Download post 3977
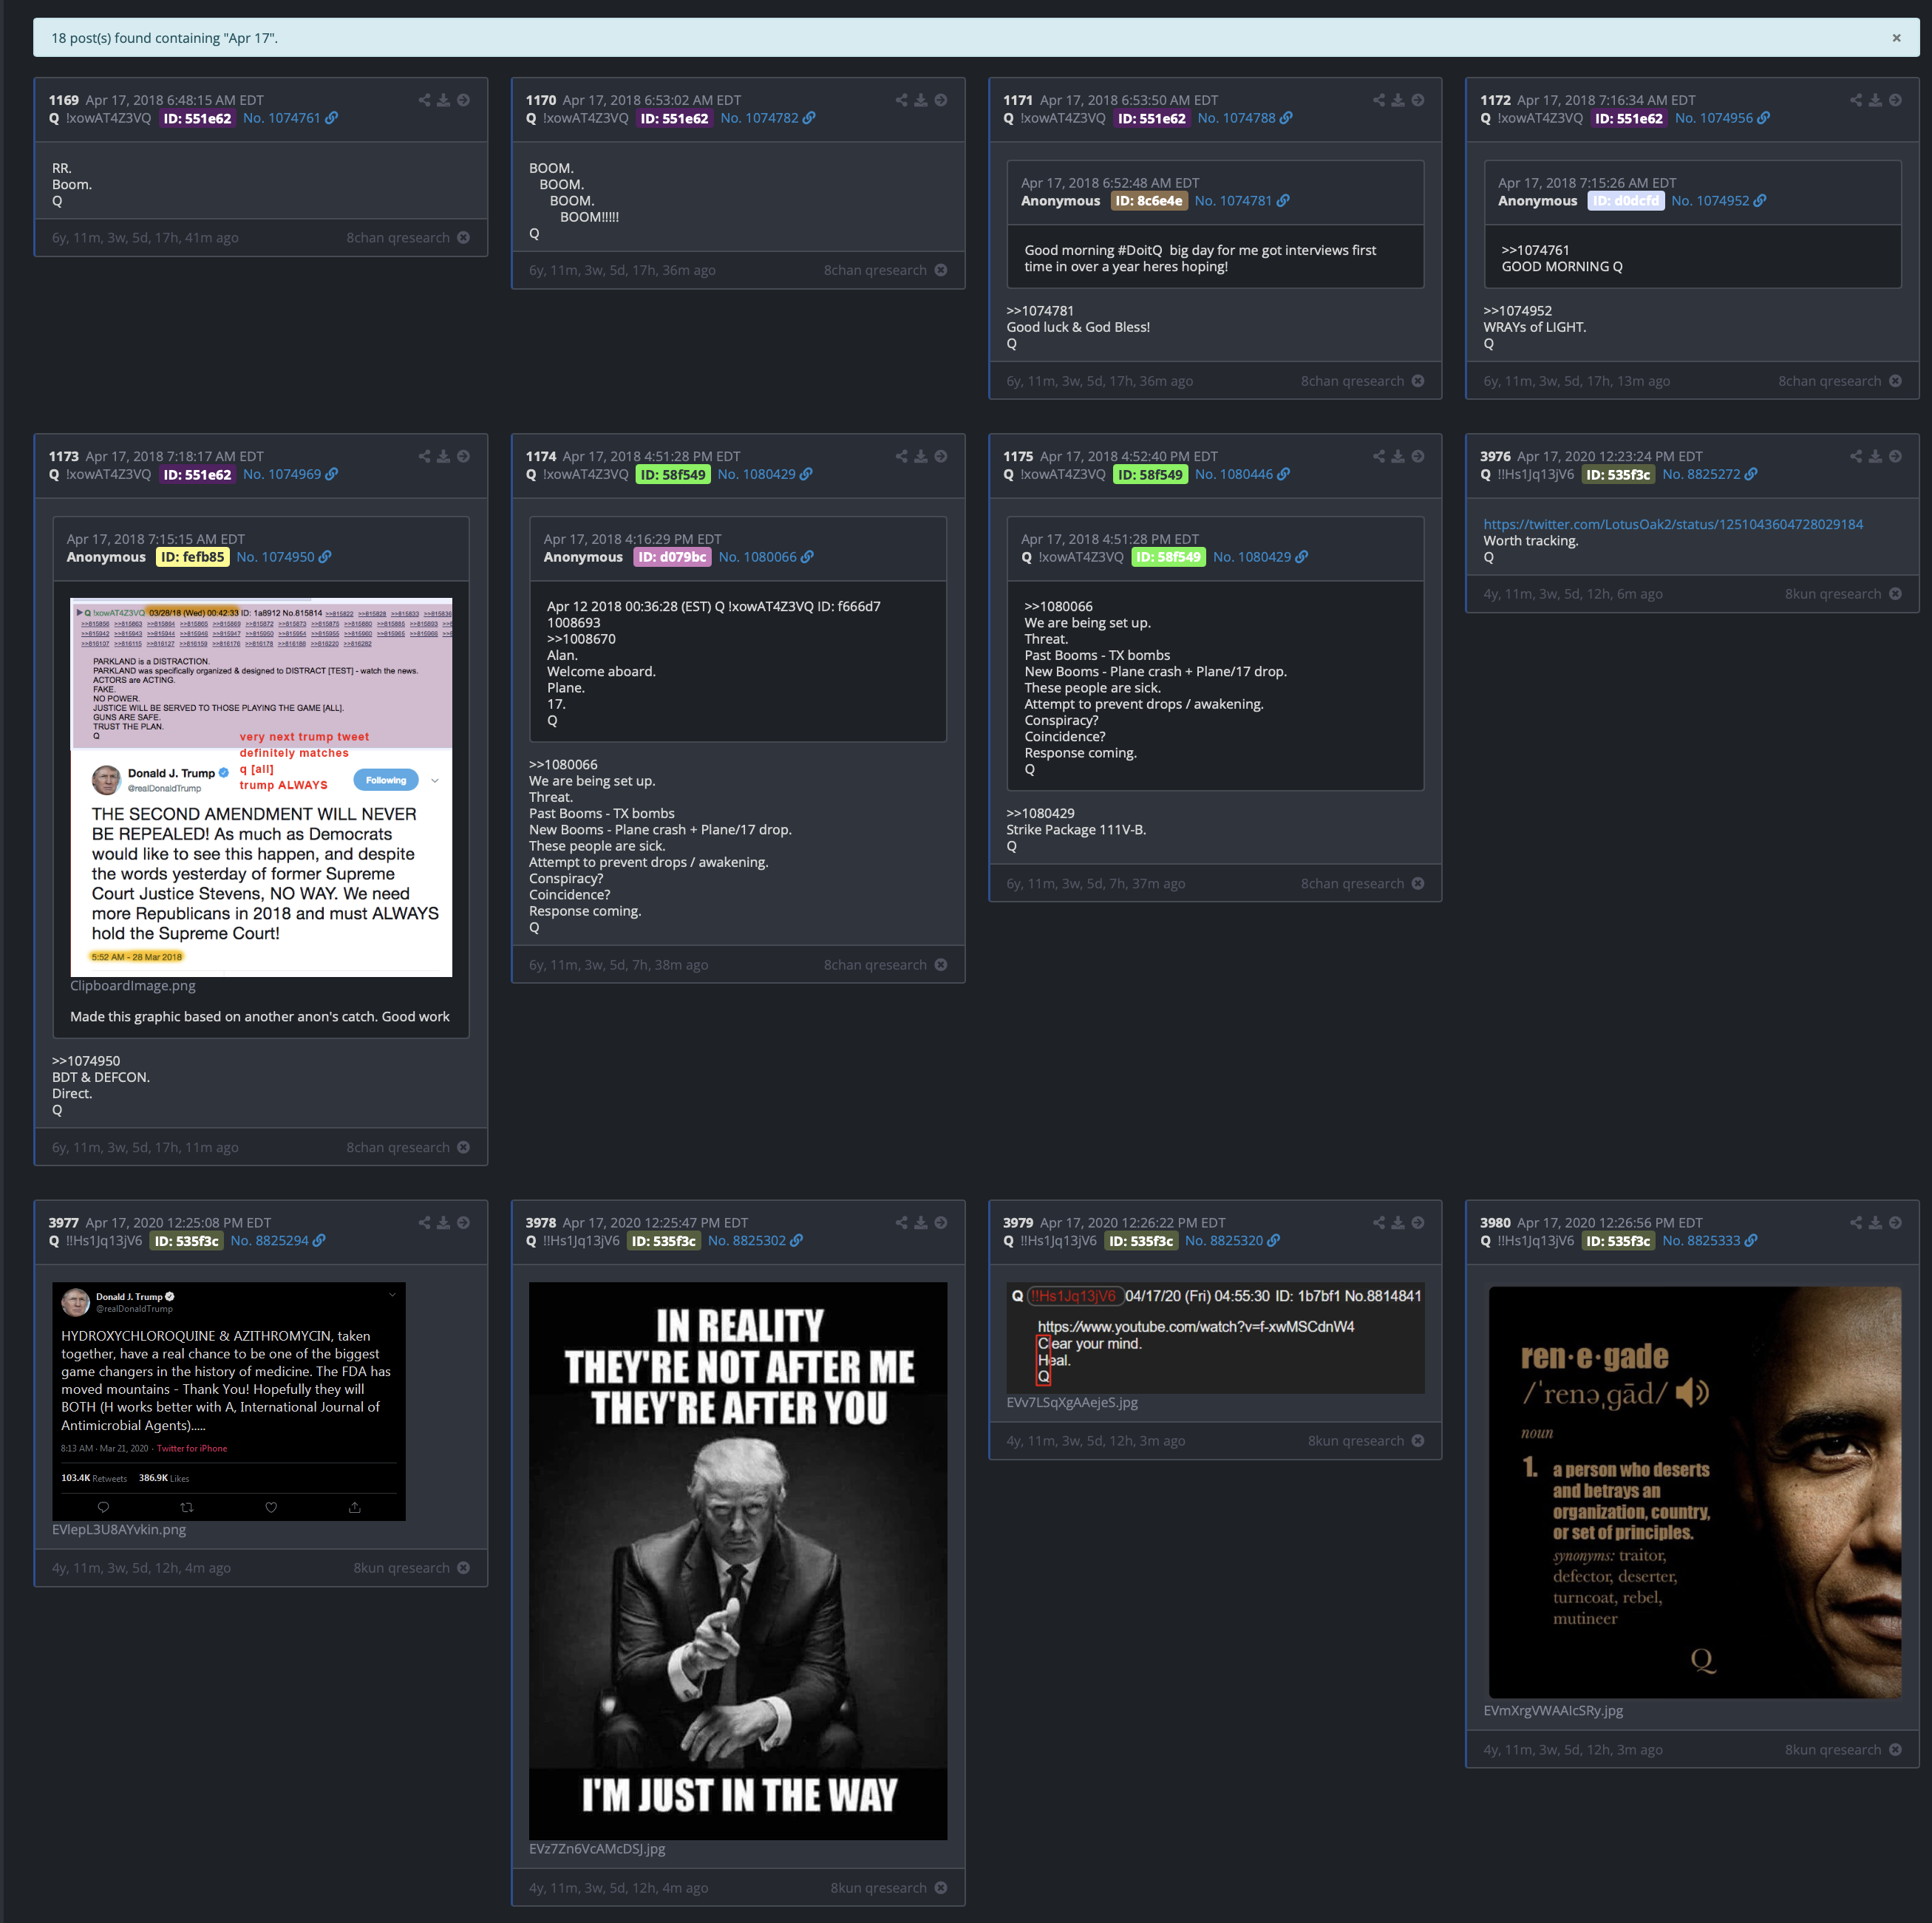Image resolution: width=1932 pixels, height=1923 pixels. click(443, 1222)
